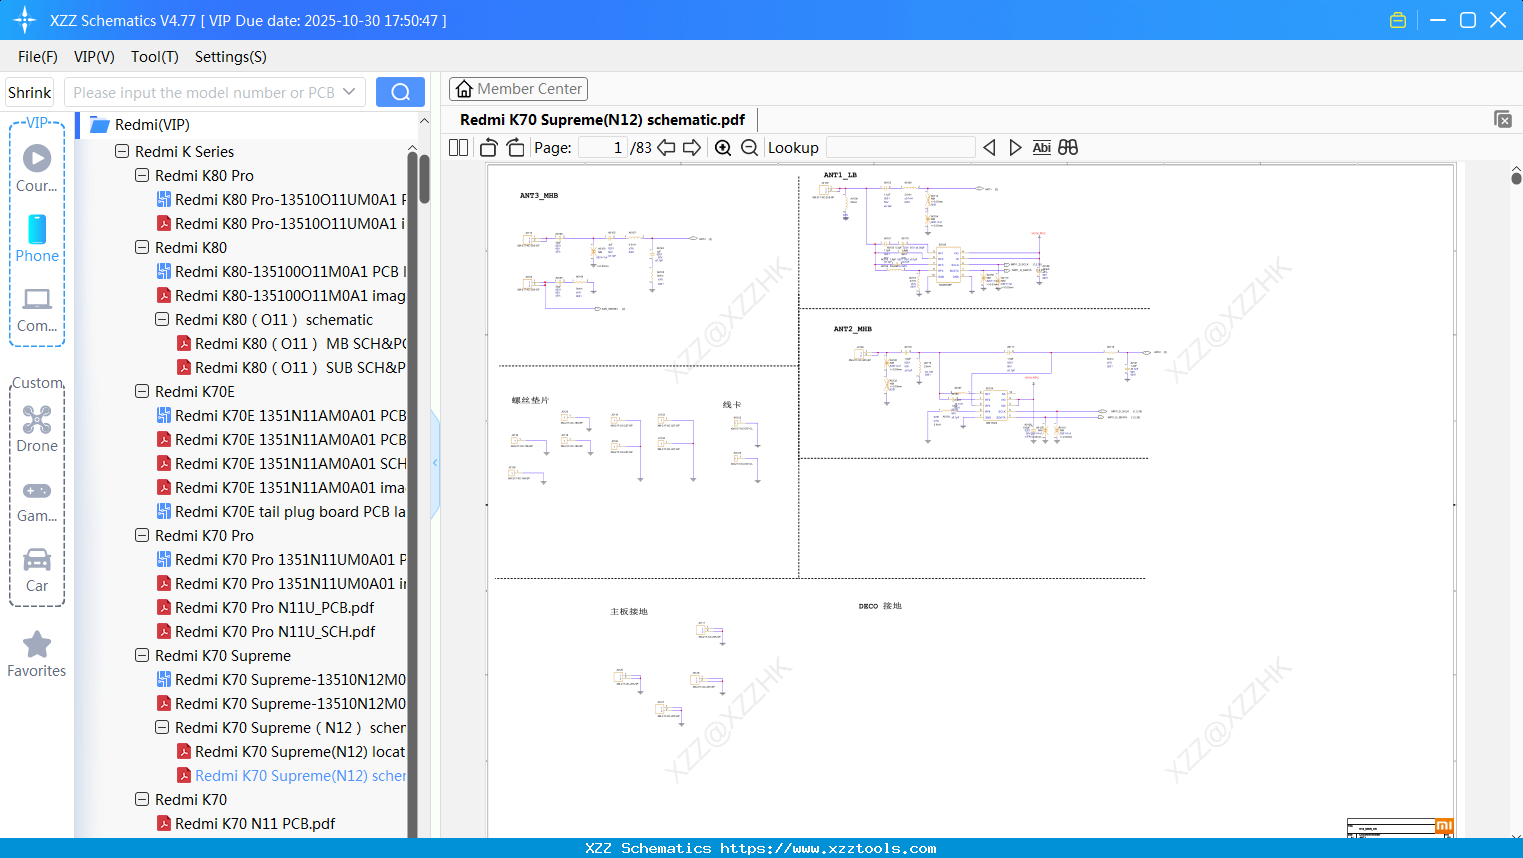Rotate page clockwise
Viewport: 1523px width, 858px height.
[x=515, y=148]
